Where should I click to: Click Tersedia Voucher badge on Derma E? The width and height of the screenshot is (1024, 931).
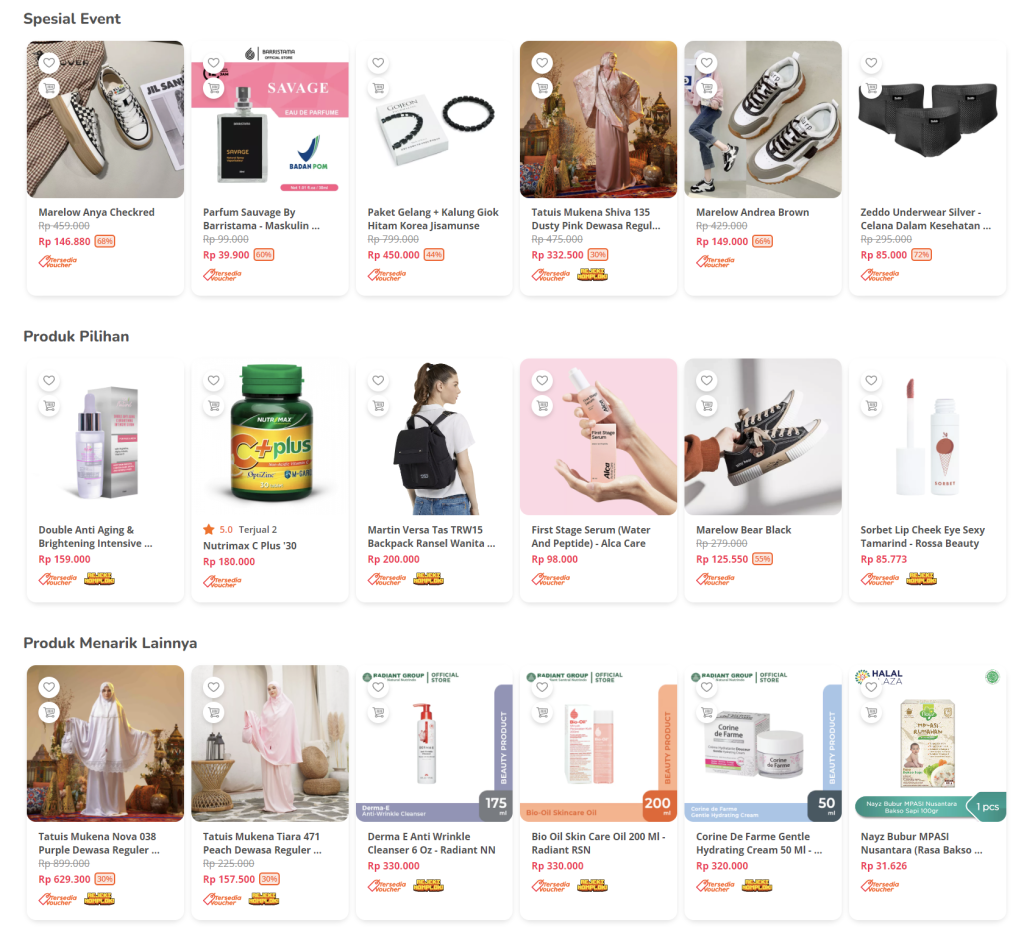click(x=387, y=886)
